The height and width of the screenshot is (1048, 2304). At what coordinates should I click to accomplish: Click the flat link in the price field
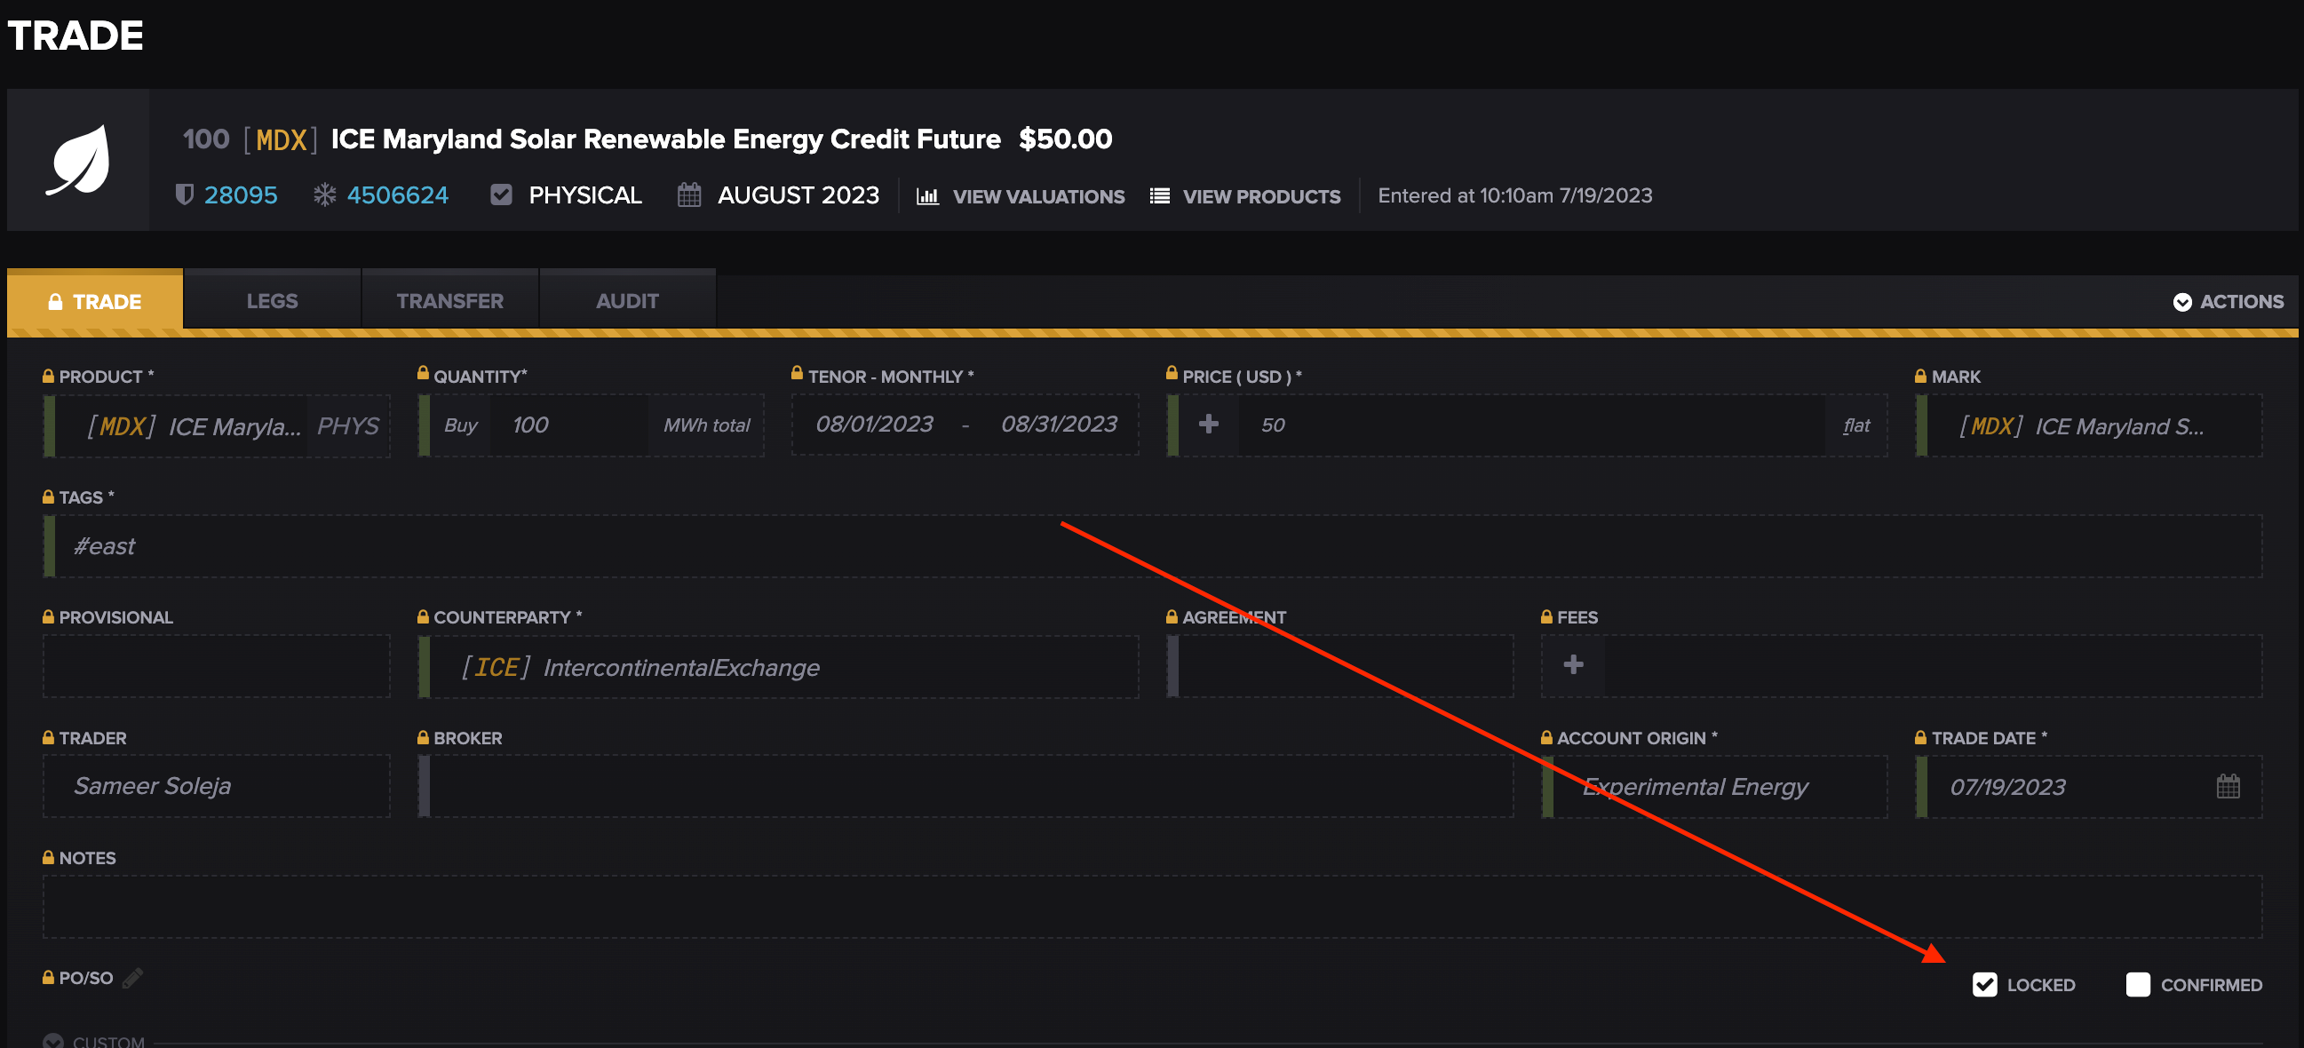pos(1856,425)
